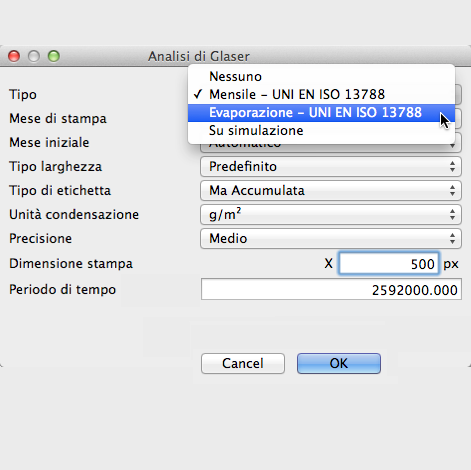
Task: Select Evaporazione – UNI EN ISO 13788 option
Action: point(321,113)
